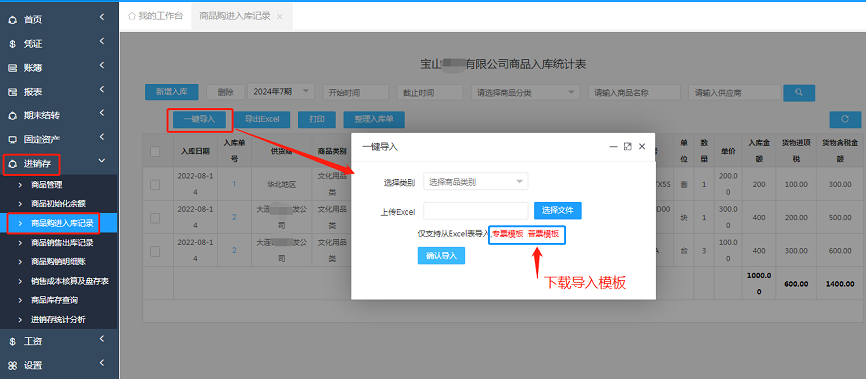
Task: Maximize the 一键导入 dialog window
Action: 627,146
